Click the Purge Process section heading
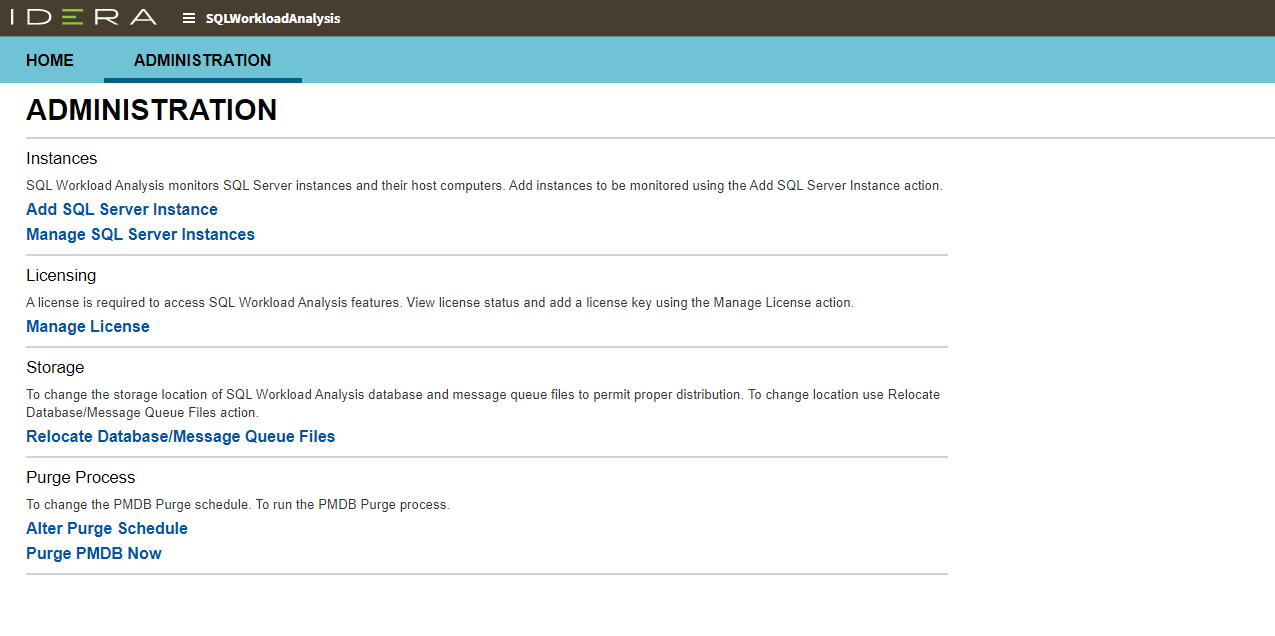 pos(81,477)
